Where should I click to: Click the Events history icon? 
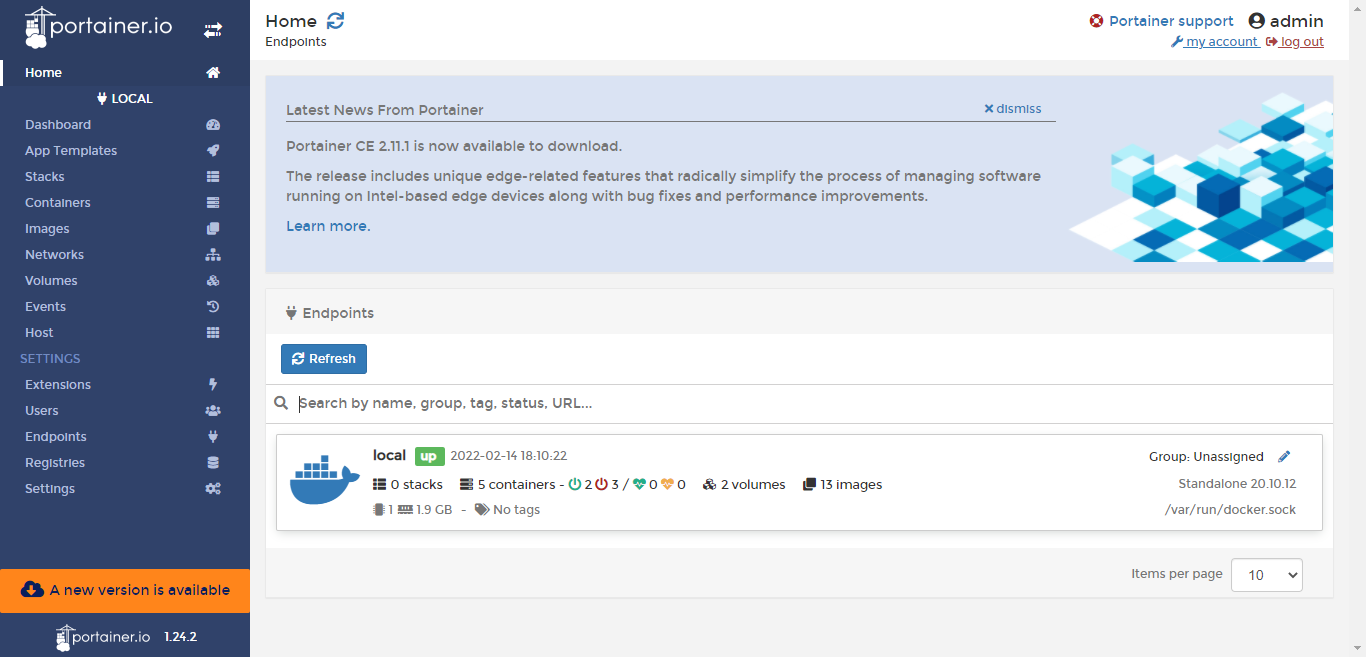[213, 307]
